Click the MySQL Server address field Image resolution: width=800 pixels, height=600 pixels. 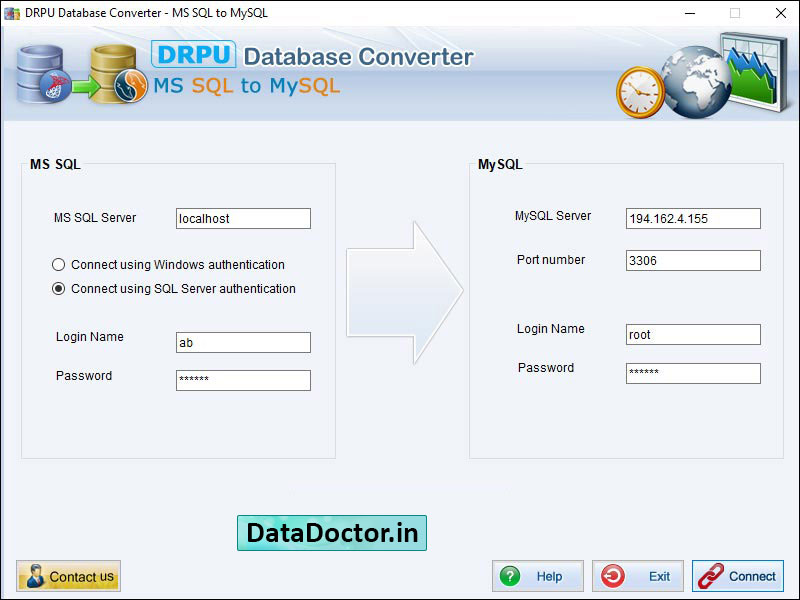(693, 218)
